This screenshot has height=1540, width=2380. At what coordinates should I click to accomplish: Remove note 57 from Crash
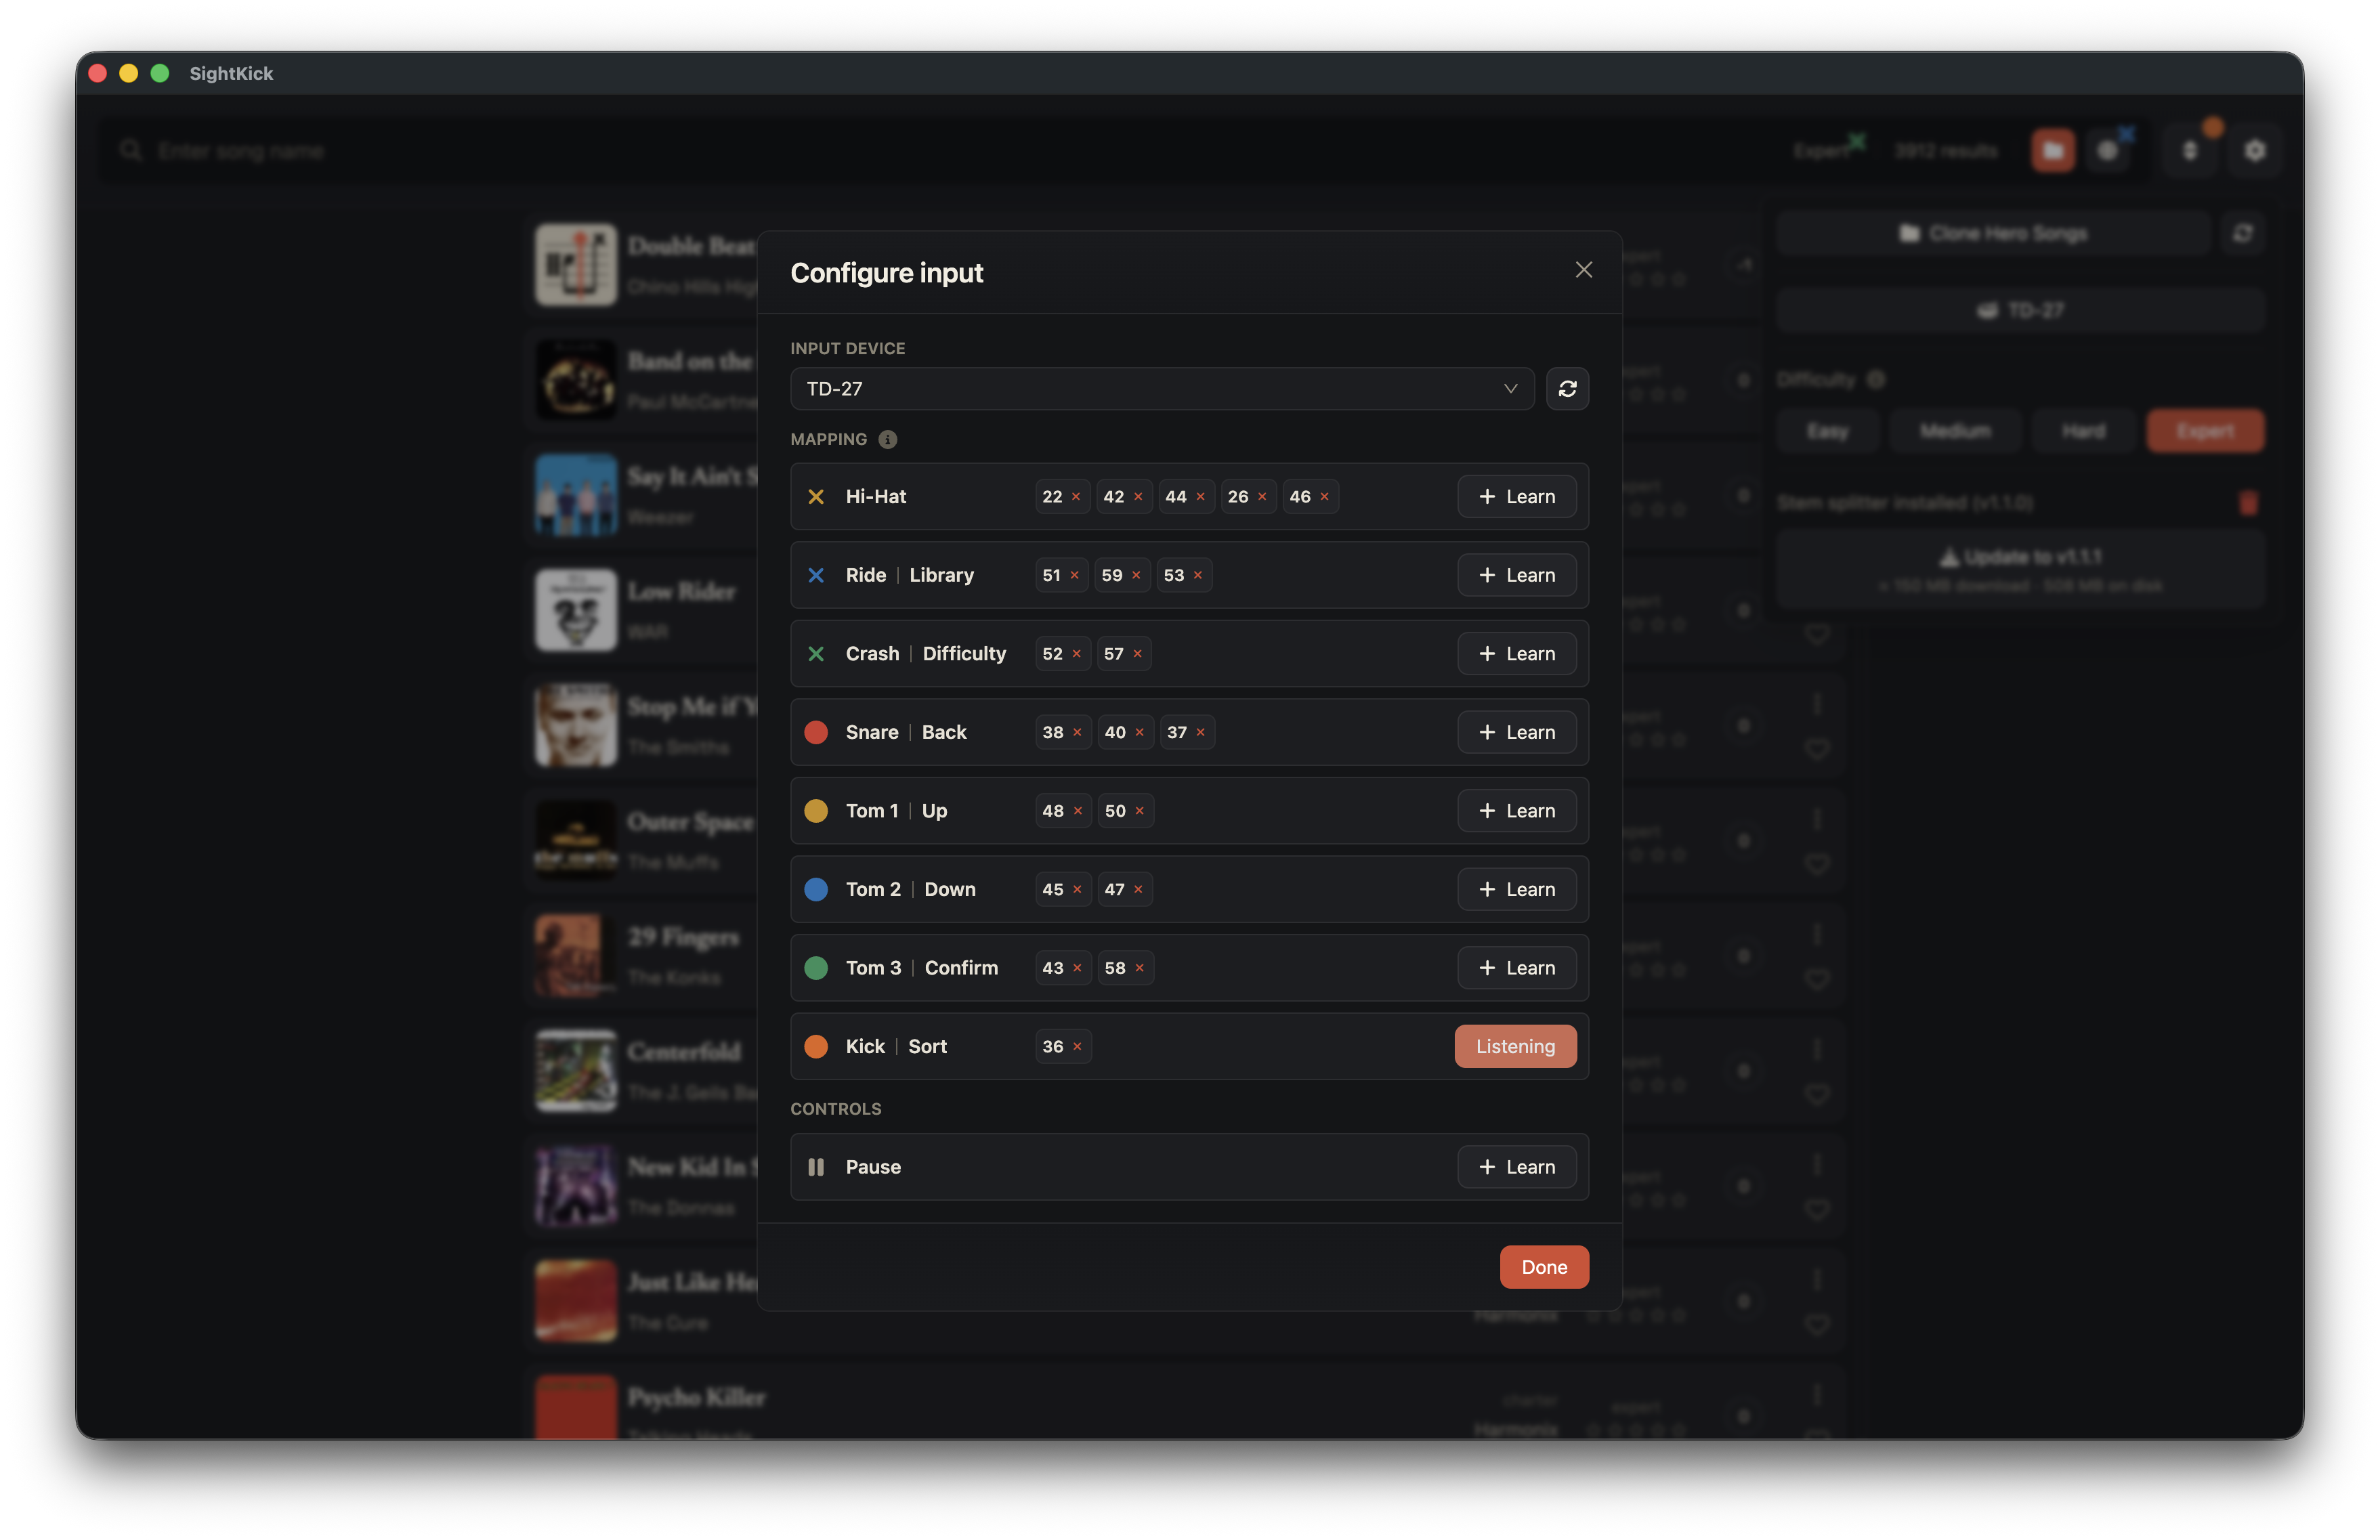pyautogui.click(x=1137, y=654)
